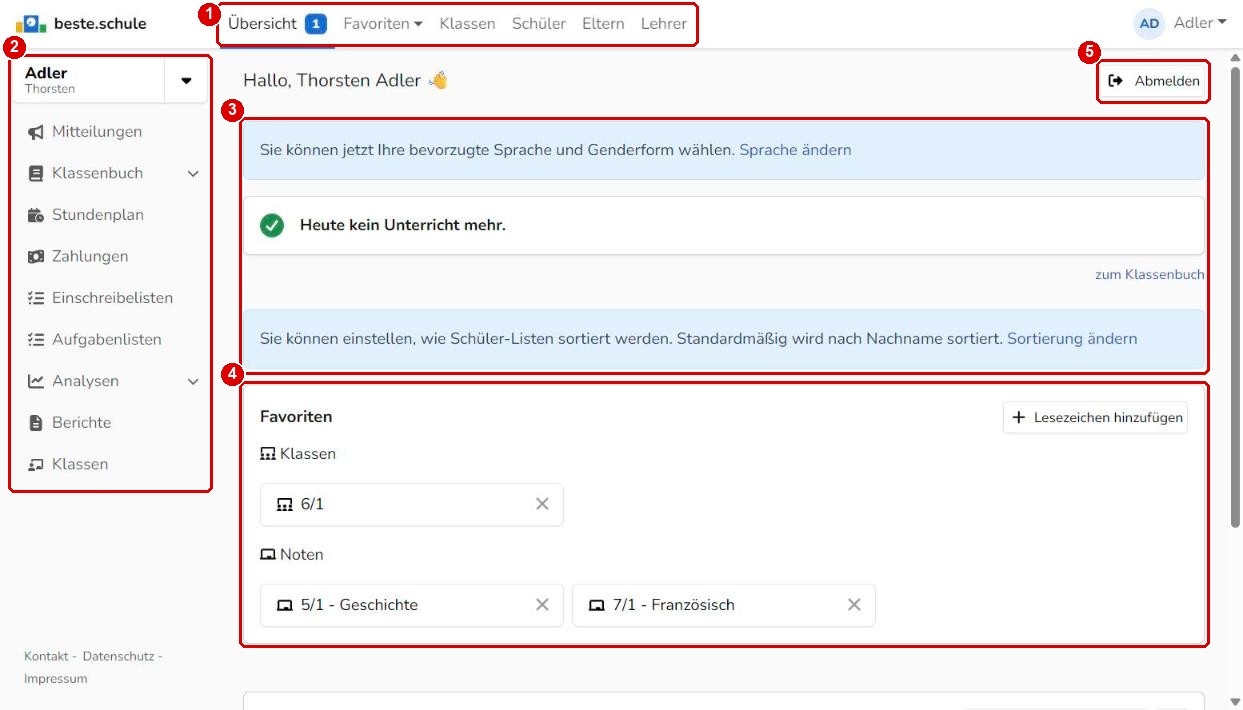Click the class icon in 6/1 bookmark

[284, 505]
